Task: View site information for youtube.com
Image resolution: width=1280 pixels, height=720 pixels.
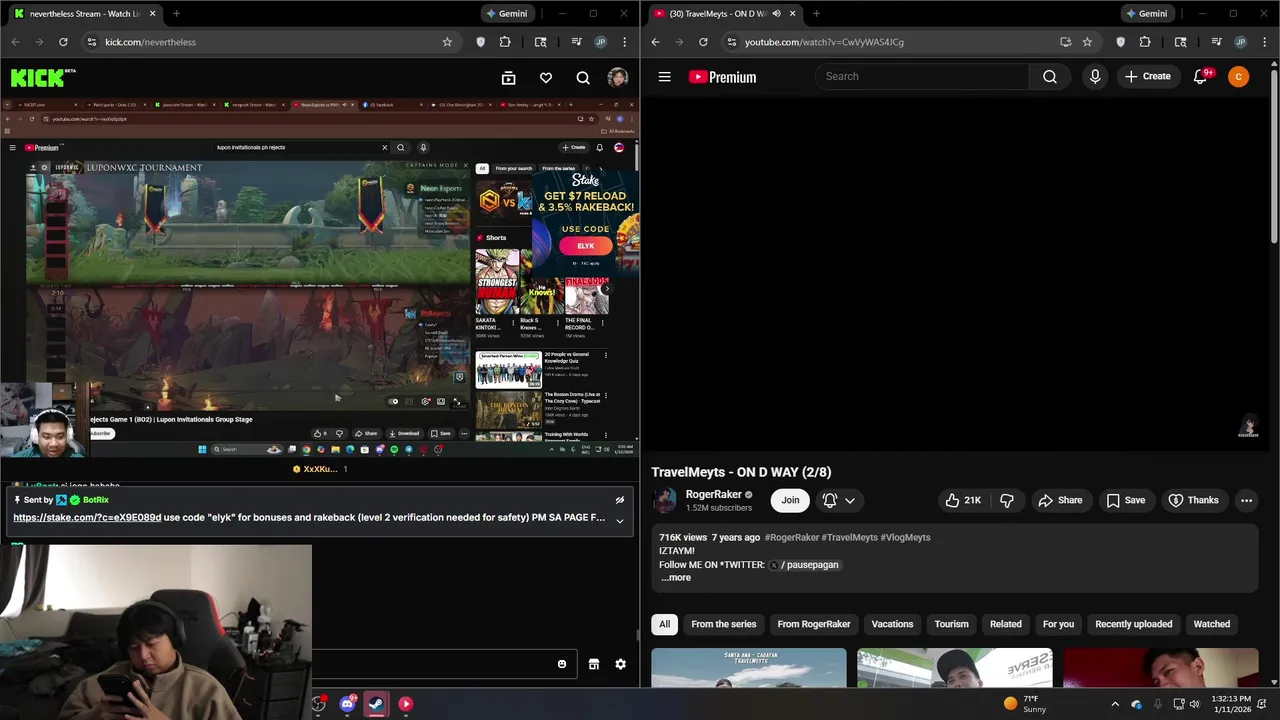Action: pyautogui.click(x=731, y=42)
